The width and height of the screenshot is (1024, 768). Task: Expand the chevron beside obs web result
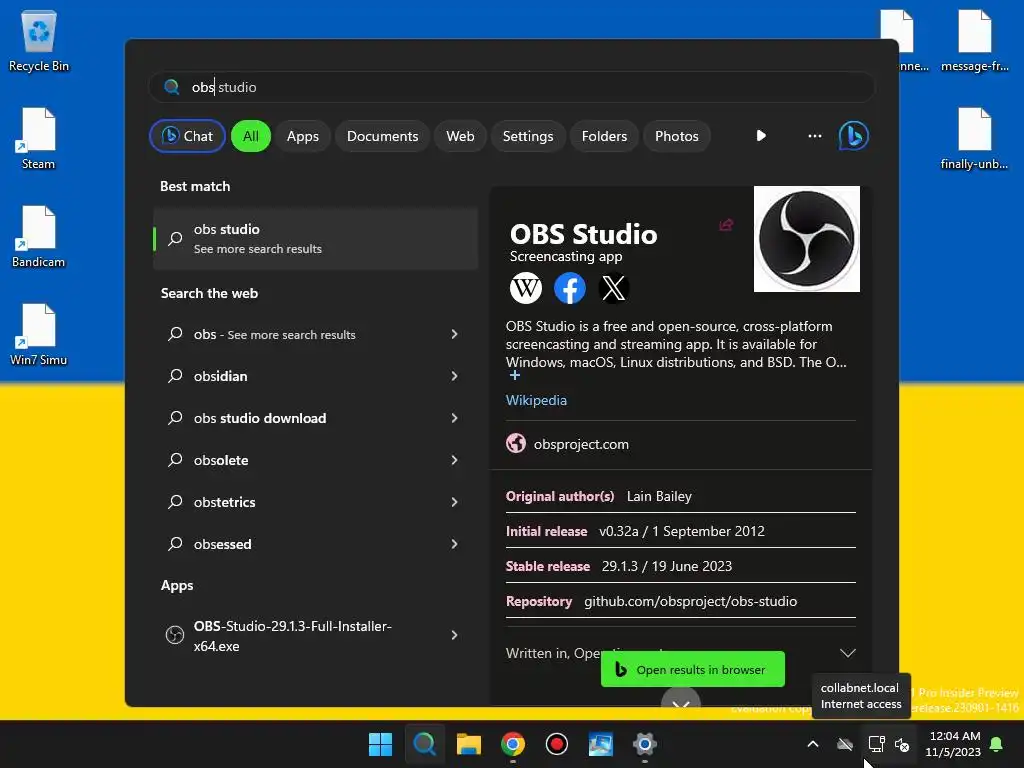click(x=455, y=334)
